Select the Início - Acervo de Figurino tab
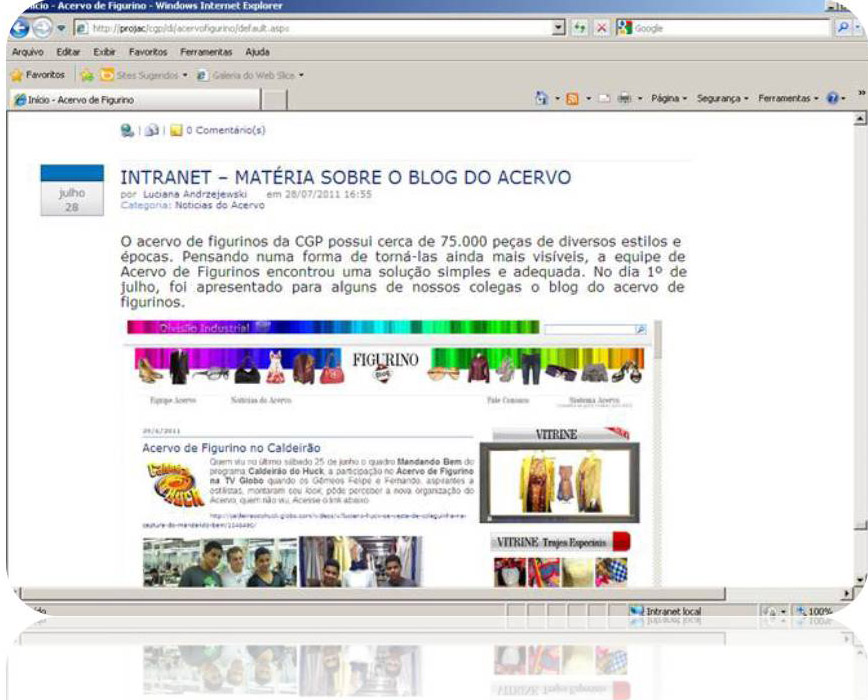The width and height of the screenshot is (868, 700). pos(78,100)
